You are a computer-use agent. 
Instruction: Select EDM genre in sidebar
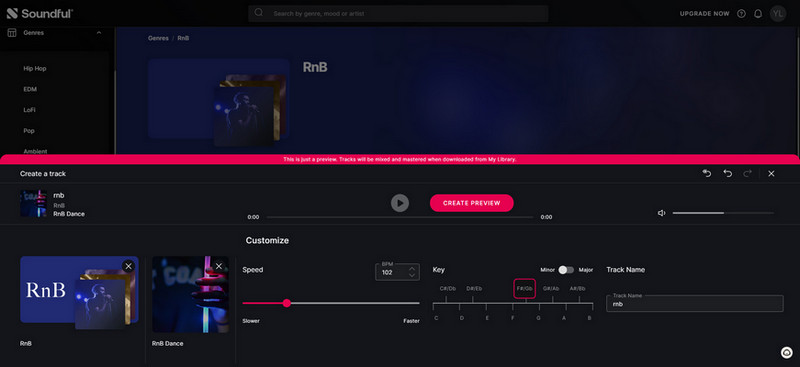click(30, 89)
